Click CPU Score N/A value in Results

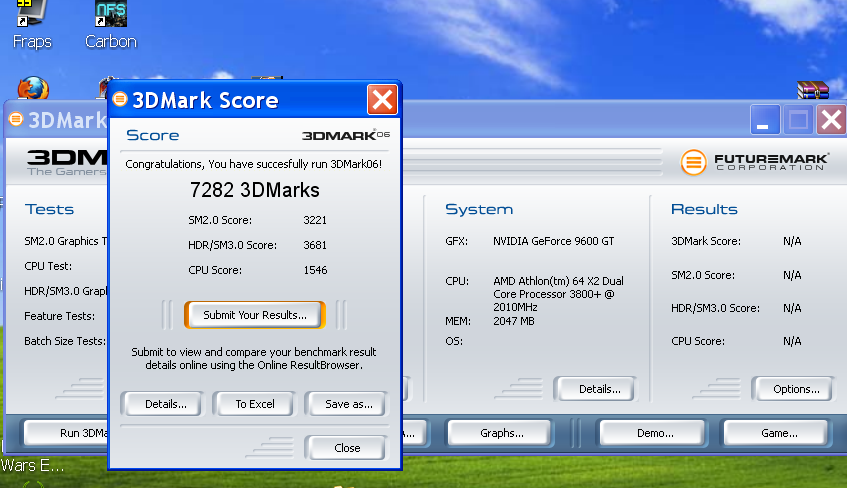pos(792,341)
